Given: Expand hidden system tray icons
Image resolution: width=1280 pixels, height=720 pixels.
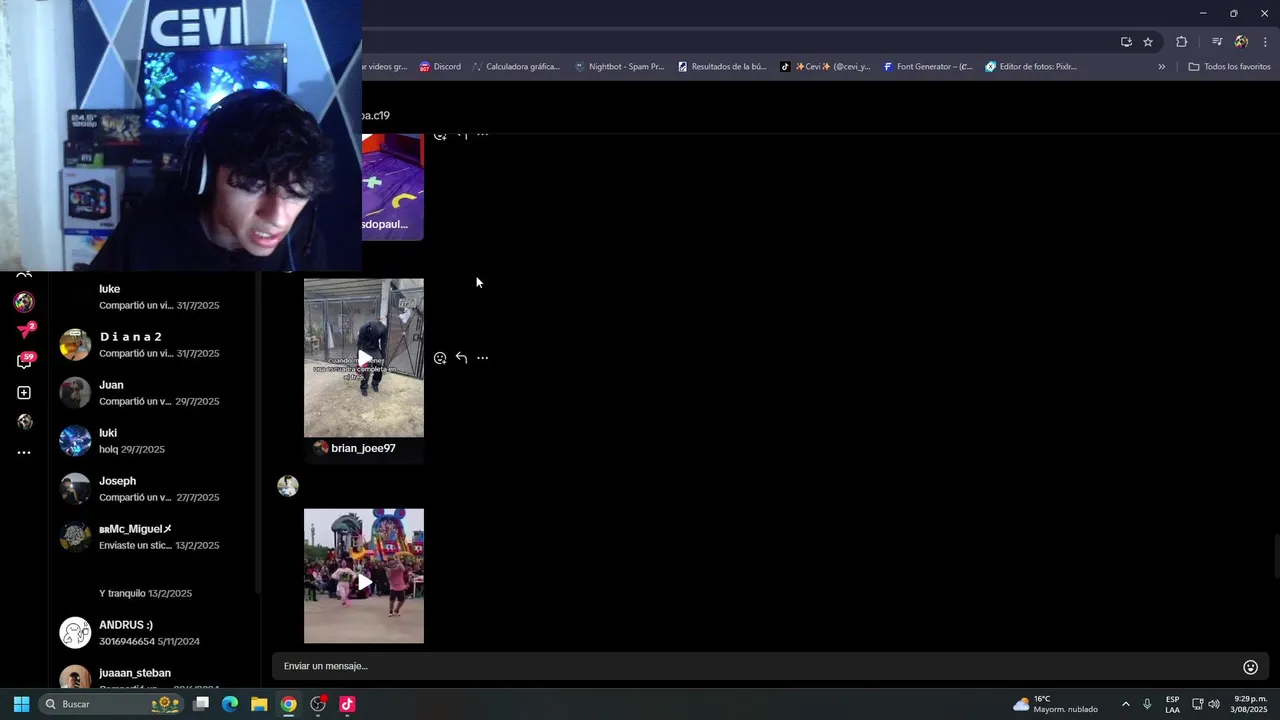Looking at the screenshot, I should [1125, 704].
